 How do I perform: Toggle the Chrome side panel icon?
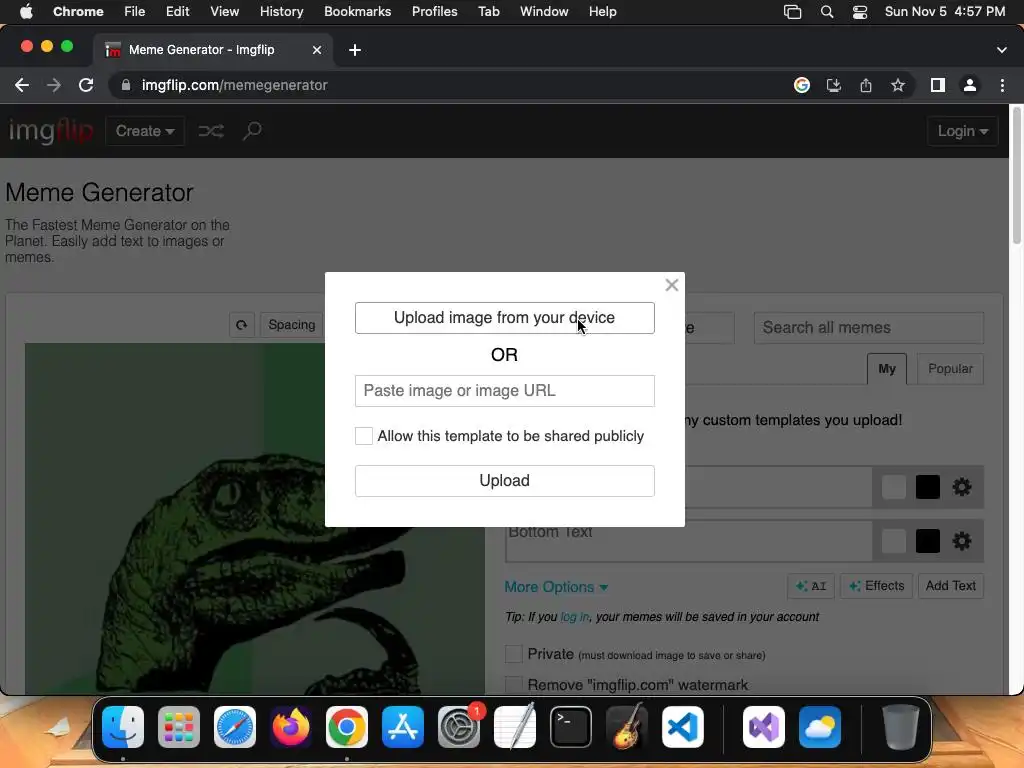[x=938, y=86]
